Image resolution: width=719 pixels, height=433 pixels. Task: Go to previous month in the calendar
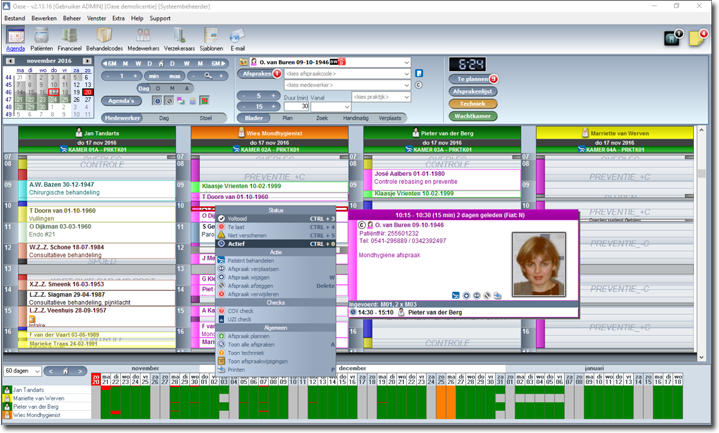pyautogui.click(x=10, y=61)
